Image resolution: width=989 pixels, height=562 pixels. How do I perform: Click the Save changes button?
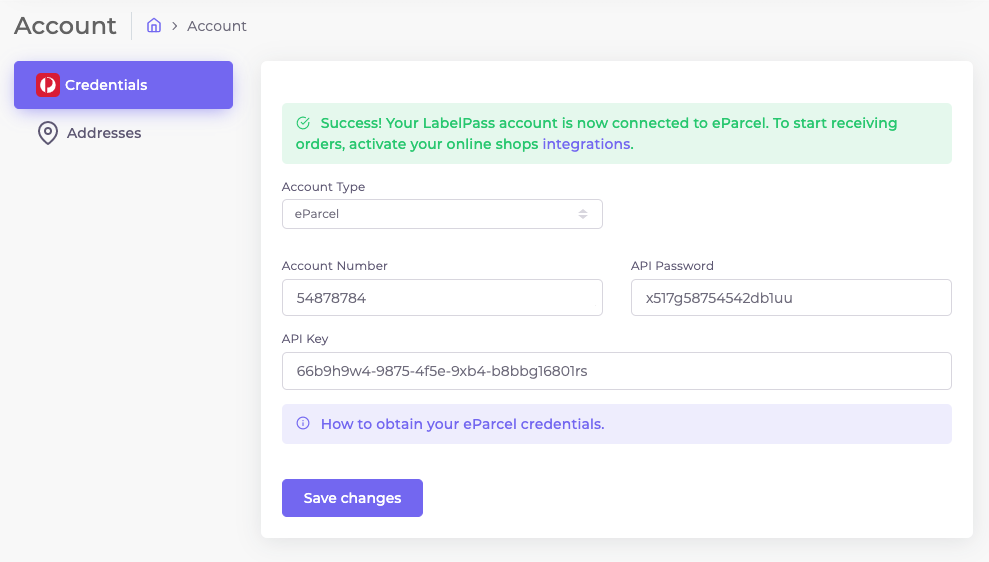click(352, 498)
